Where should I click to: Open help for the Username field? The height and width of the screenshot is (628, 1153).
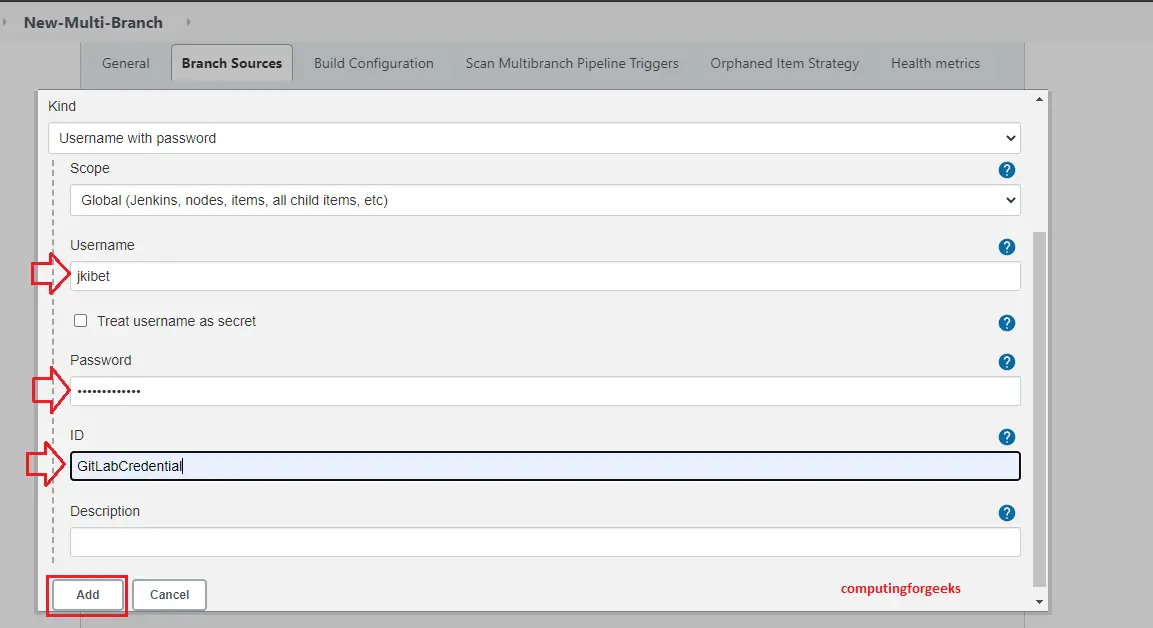pos(1007,247)
